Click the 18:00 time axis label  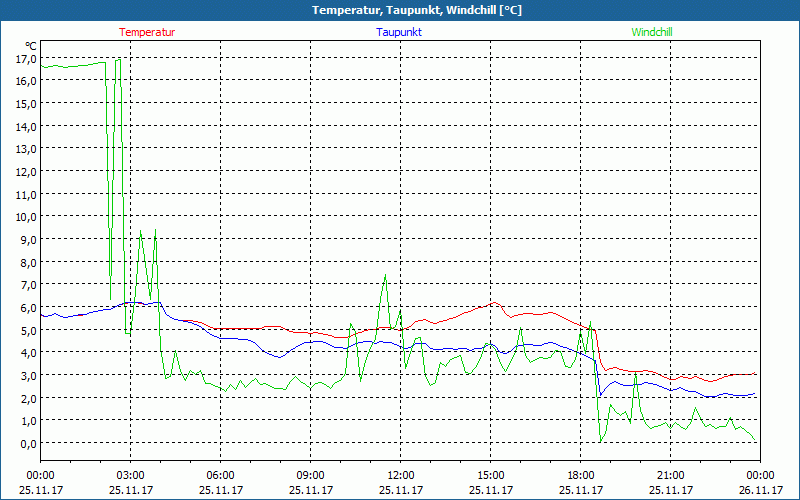(x=581, y=476)
